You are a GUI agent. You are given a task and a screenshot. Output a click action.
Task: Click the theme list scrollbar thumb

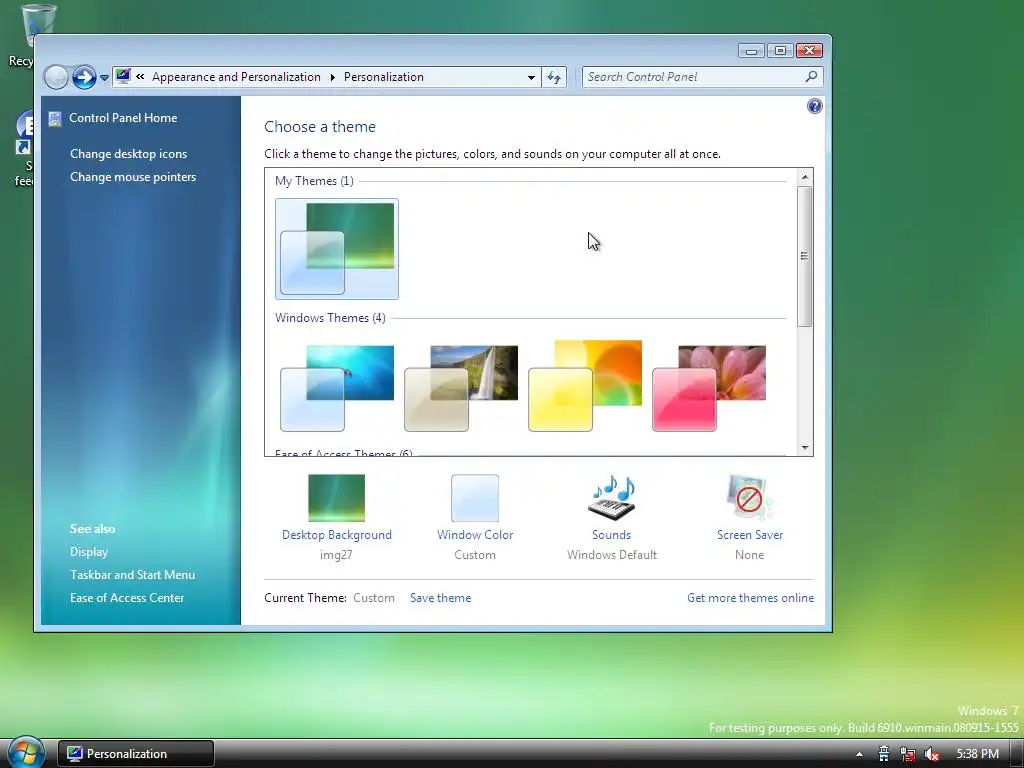(x=805, y=256)
